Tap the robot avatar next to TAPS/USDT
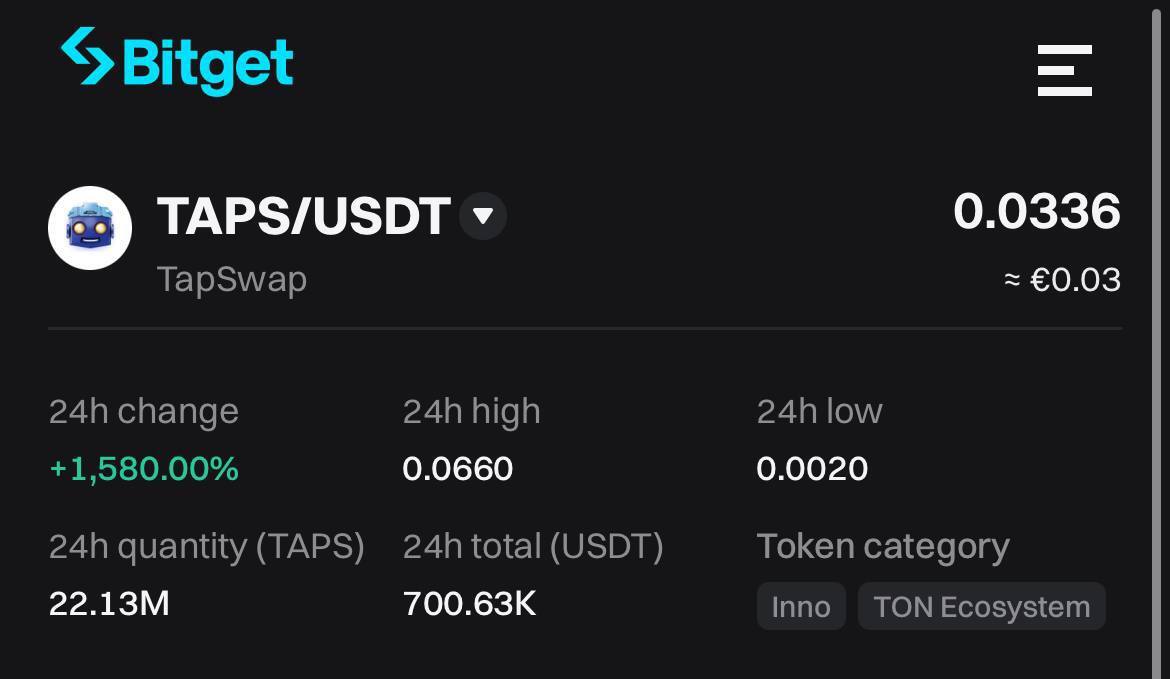Viewport: 1170px width, 679px height. pos(90,227)
